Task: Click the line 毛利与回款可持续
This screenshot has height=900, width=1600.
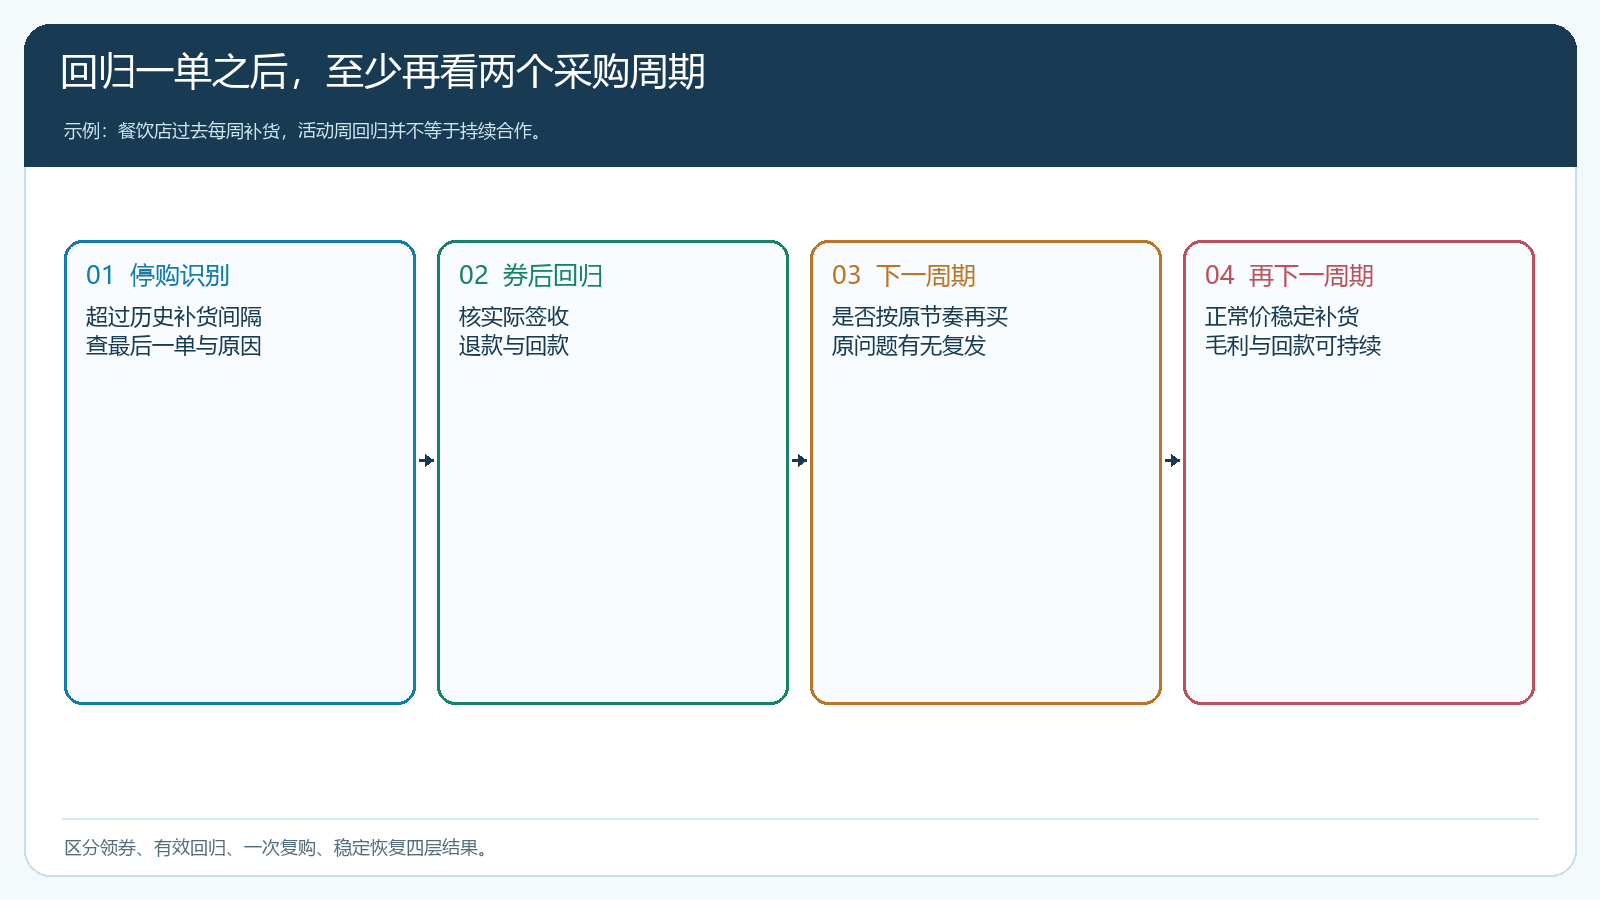Action: pos(1293,346)
